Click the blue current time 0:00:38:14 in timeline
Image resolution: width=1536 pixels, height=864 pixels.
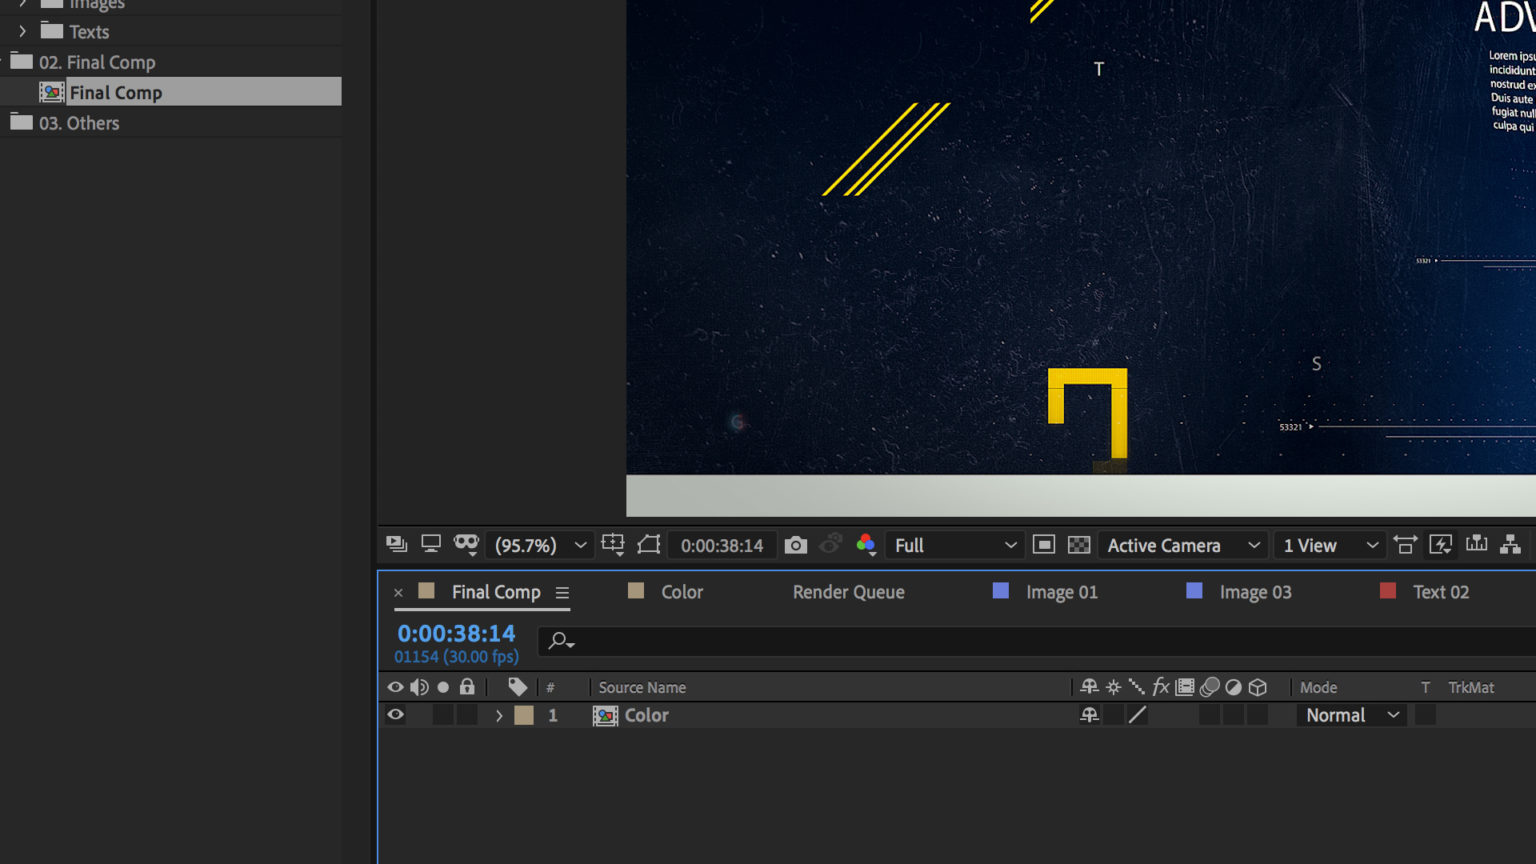tap(456, 633)
